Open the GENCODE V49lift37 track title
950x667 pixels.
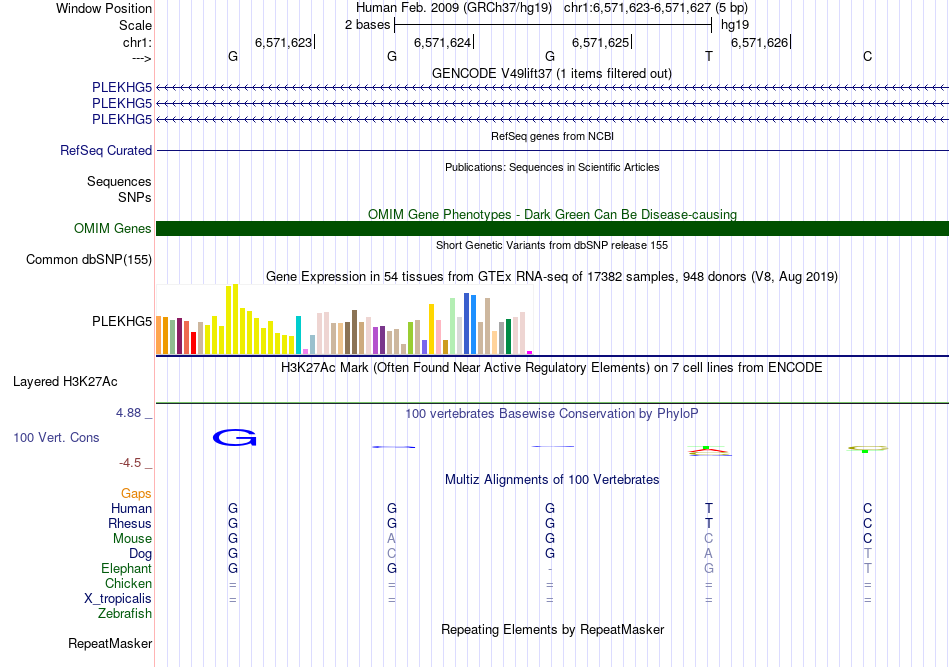point(552,73)
